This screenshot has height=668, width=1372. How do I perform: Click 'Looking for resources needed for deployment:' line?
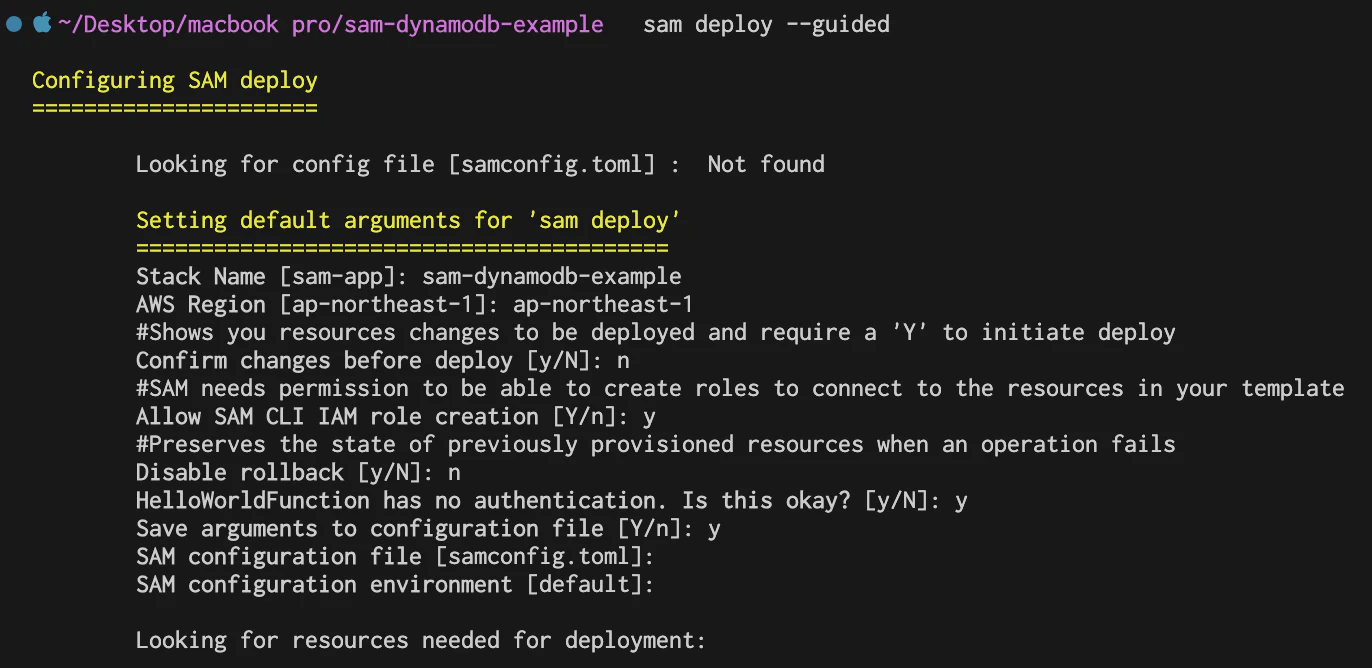[421, 640]
